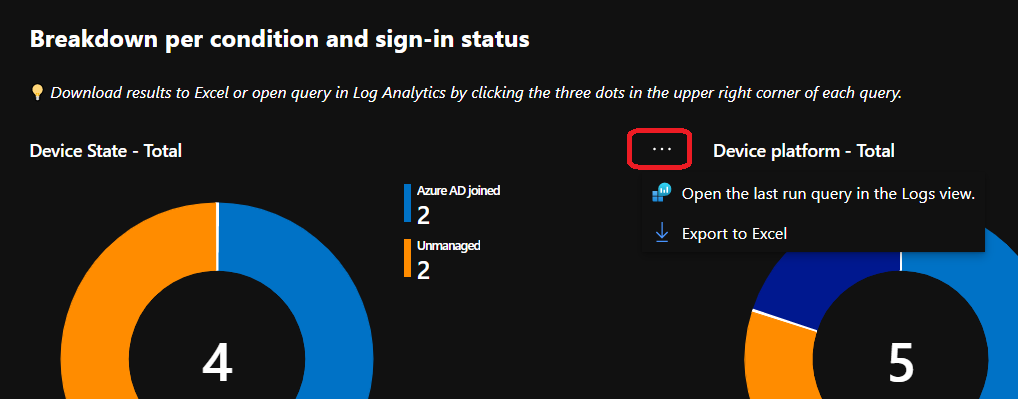Click the blue Azure AD joined legend swatch
Image resolution: width=1018 pixels, height=399 pixels.
408,203
